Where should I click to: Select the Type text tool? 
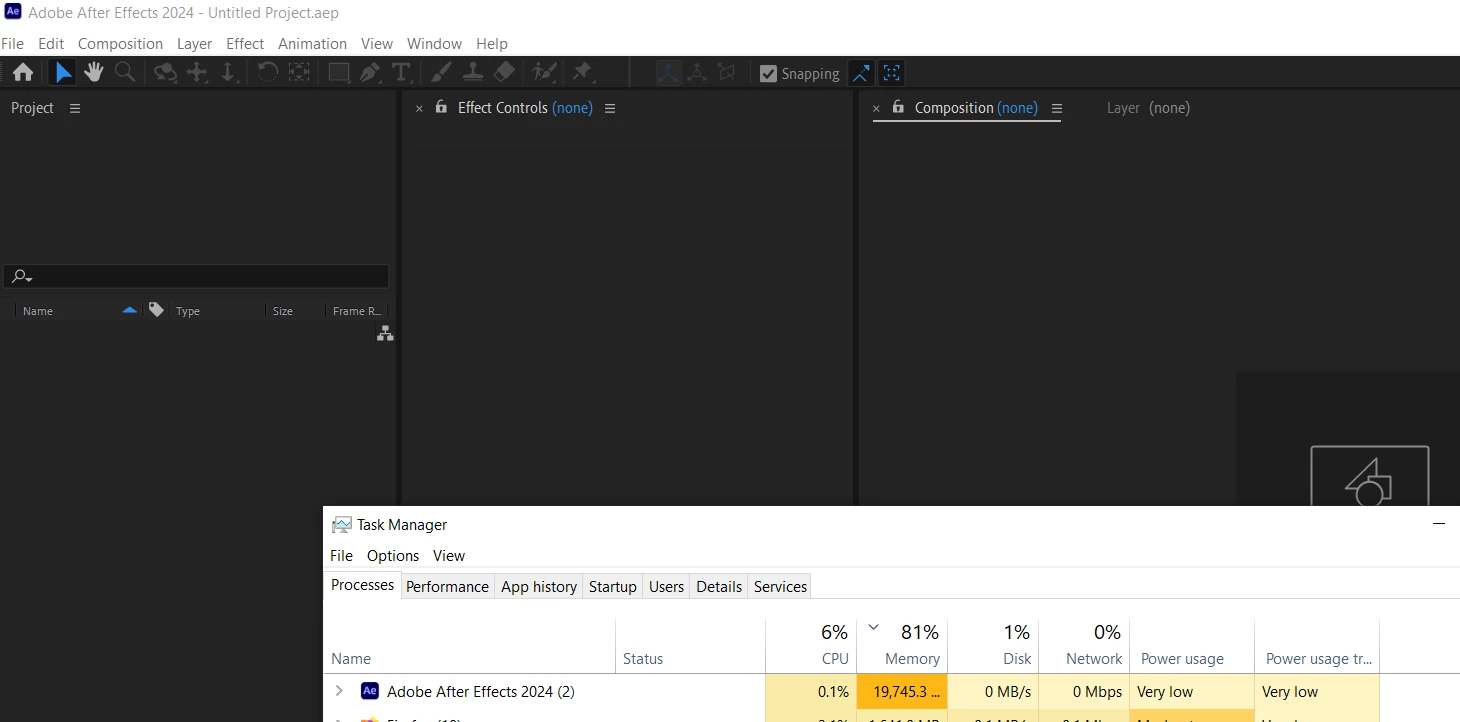pyautogui.click(x=401, y=72)
